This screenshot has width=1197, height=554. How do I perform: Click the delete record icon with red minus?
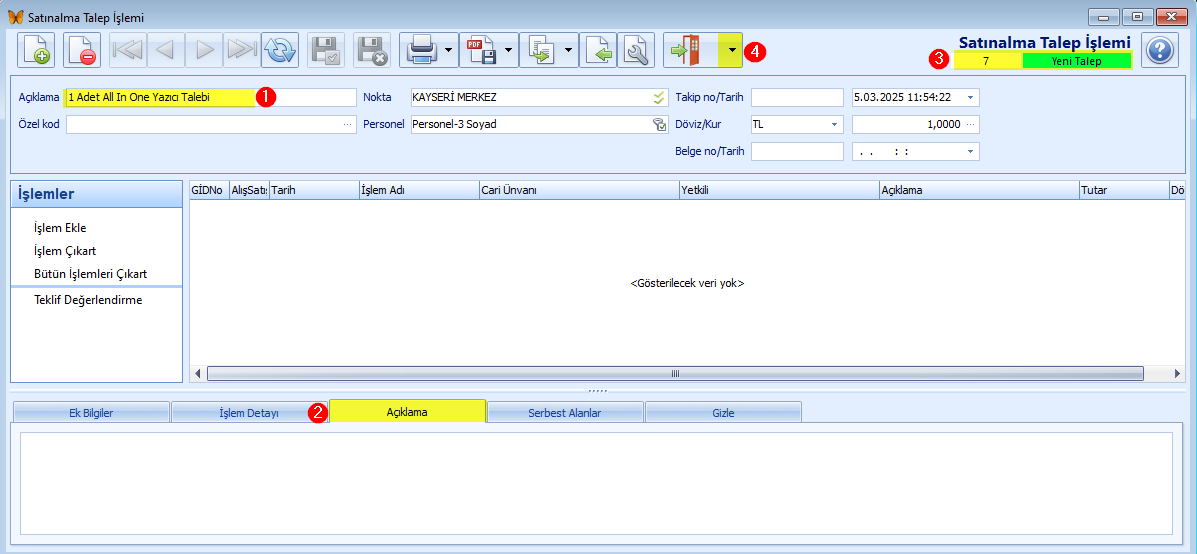pos(82,50)
